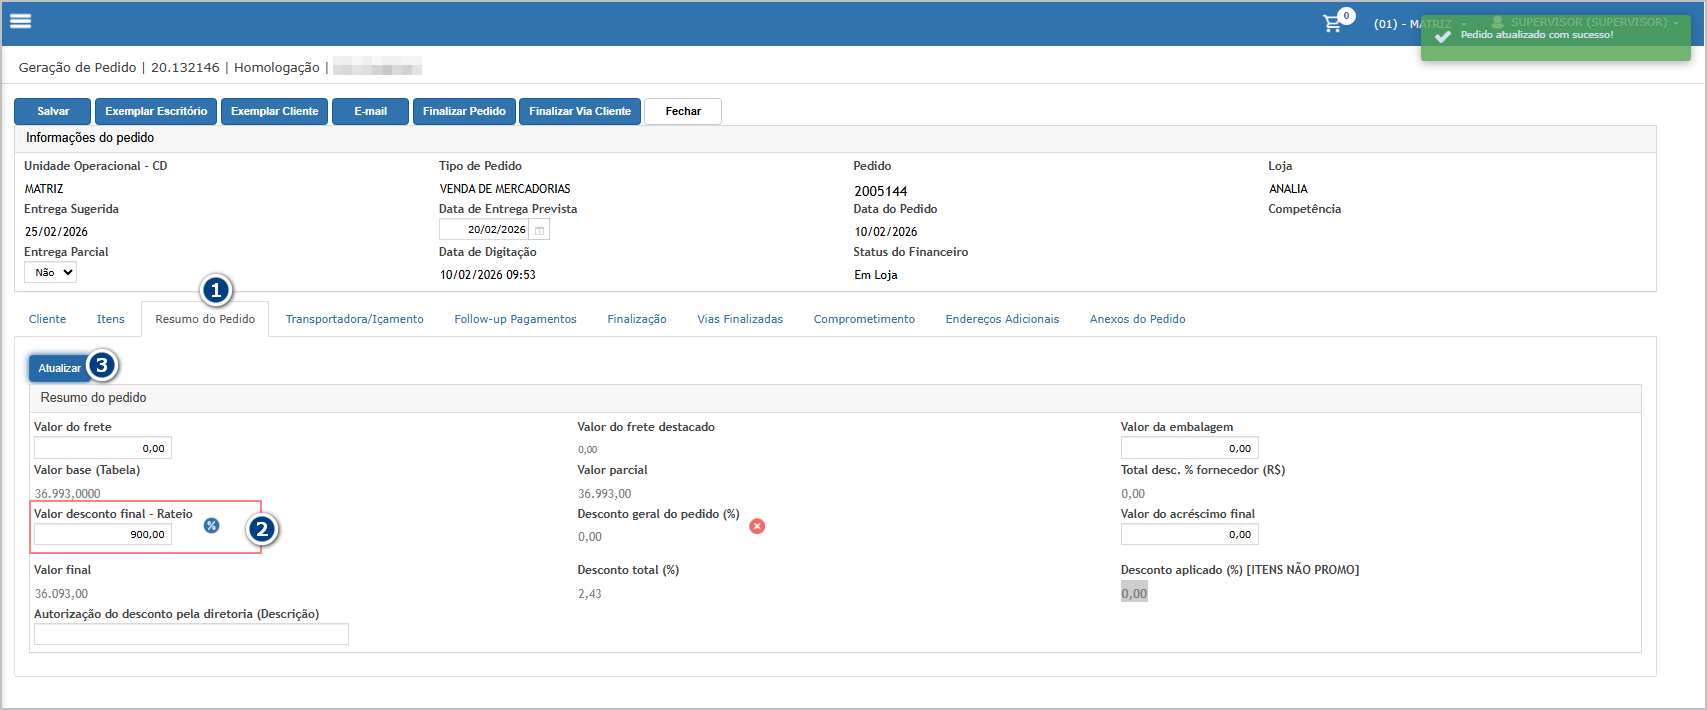Click the blue percent discount icon
Image resolution: width=1707 pixels, height=710 pixels.
pyautogui.click(x=211, y=526)
